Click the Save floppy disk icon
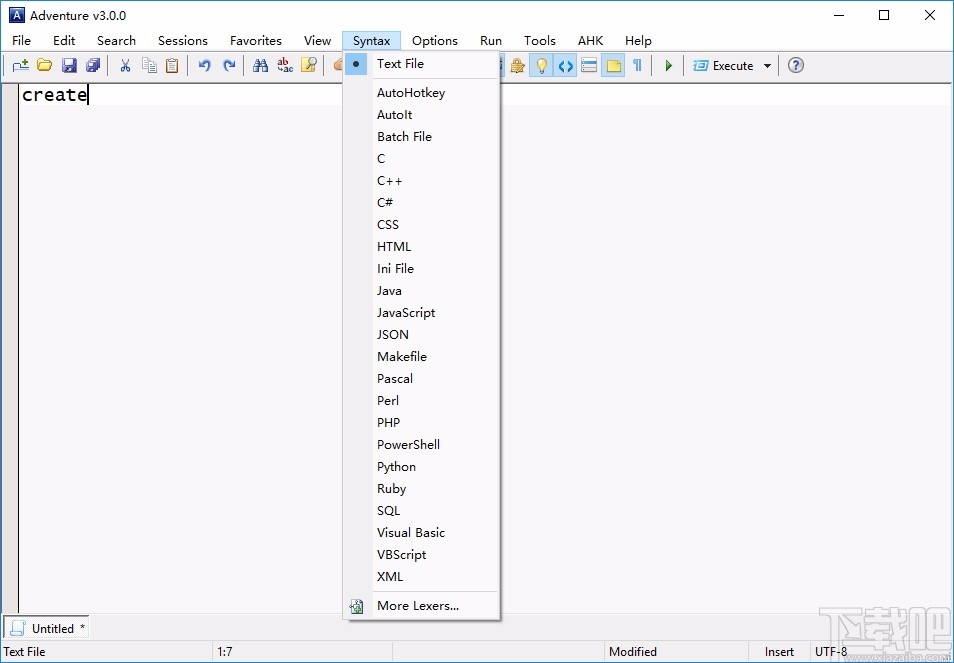954x663 pixels. (69, 65)
